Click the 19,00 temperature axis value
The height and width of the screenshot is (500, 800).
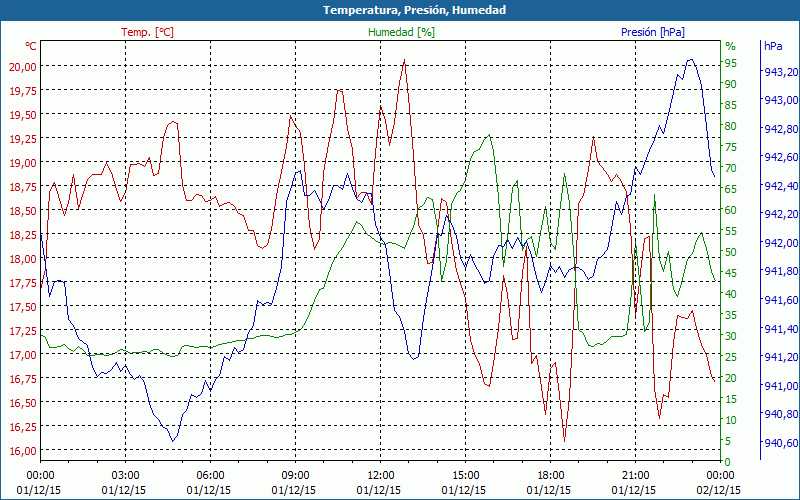coord(23,162)
